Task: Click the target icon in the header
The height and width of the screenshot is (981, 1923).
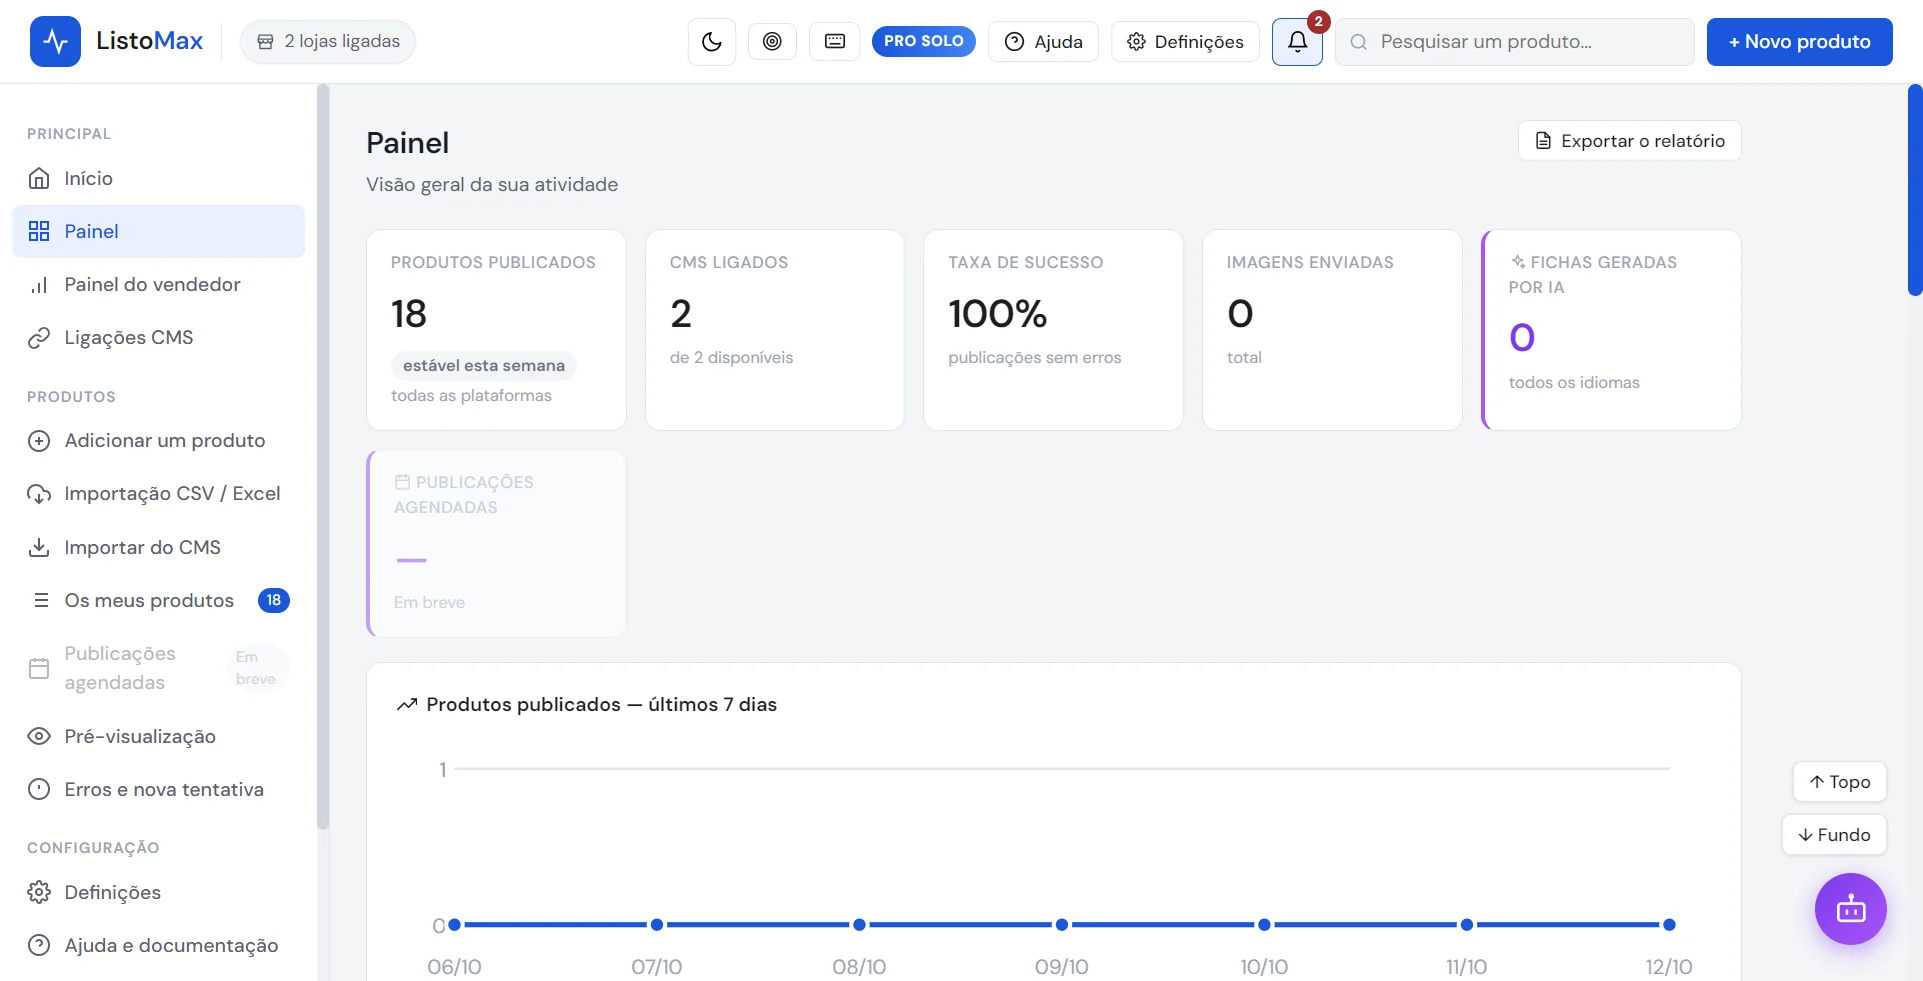Action: coord(772,41)
